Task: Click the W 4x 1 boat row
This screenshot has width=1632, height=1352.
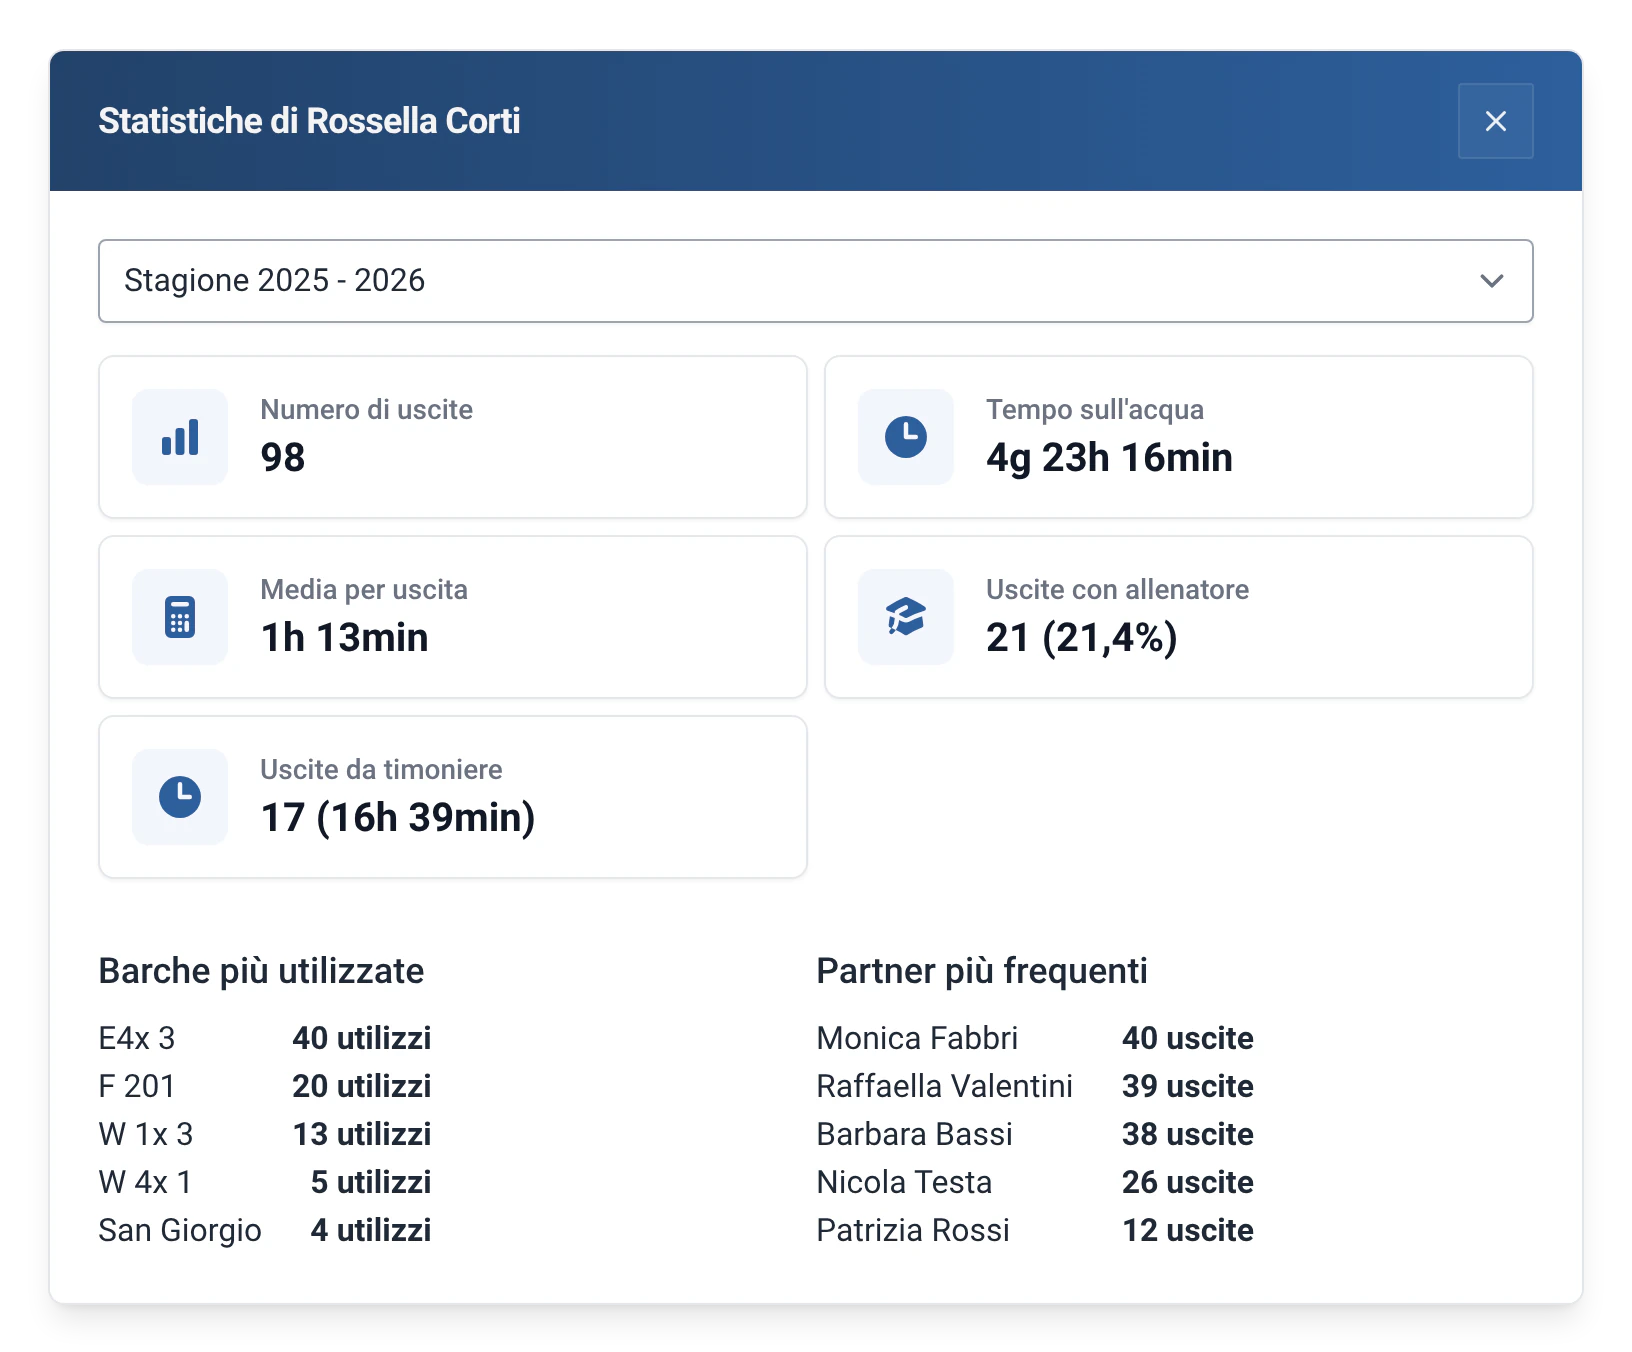Action: pos(265,1182)
